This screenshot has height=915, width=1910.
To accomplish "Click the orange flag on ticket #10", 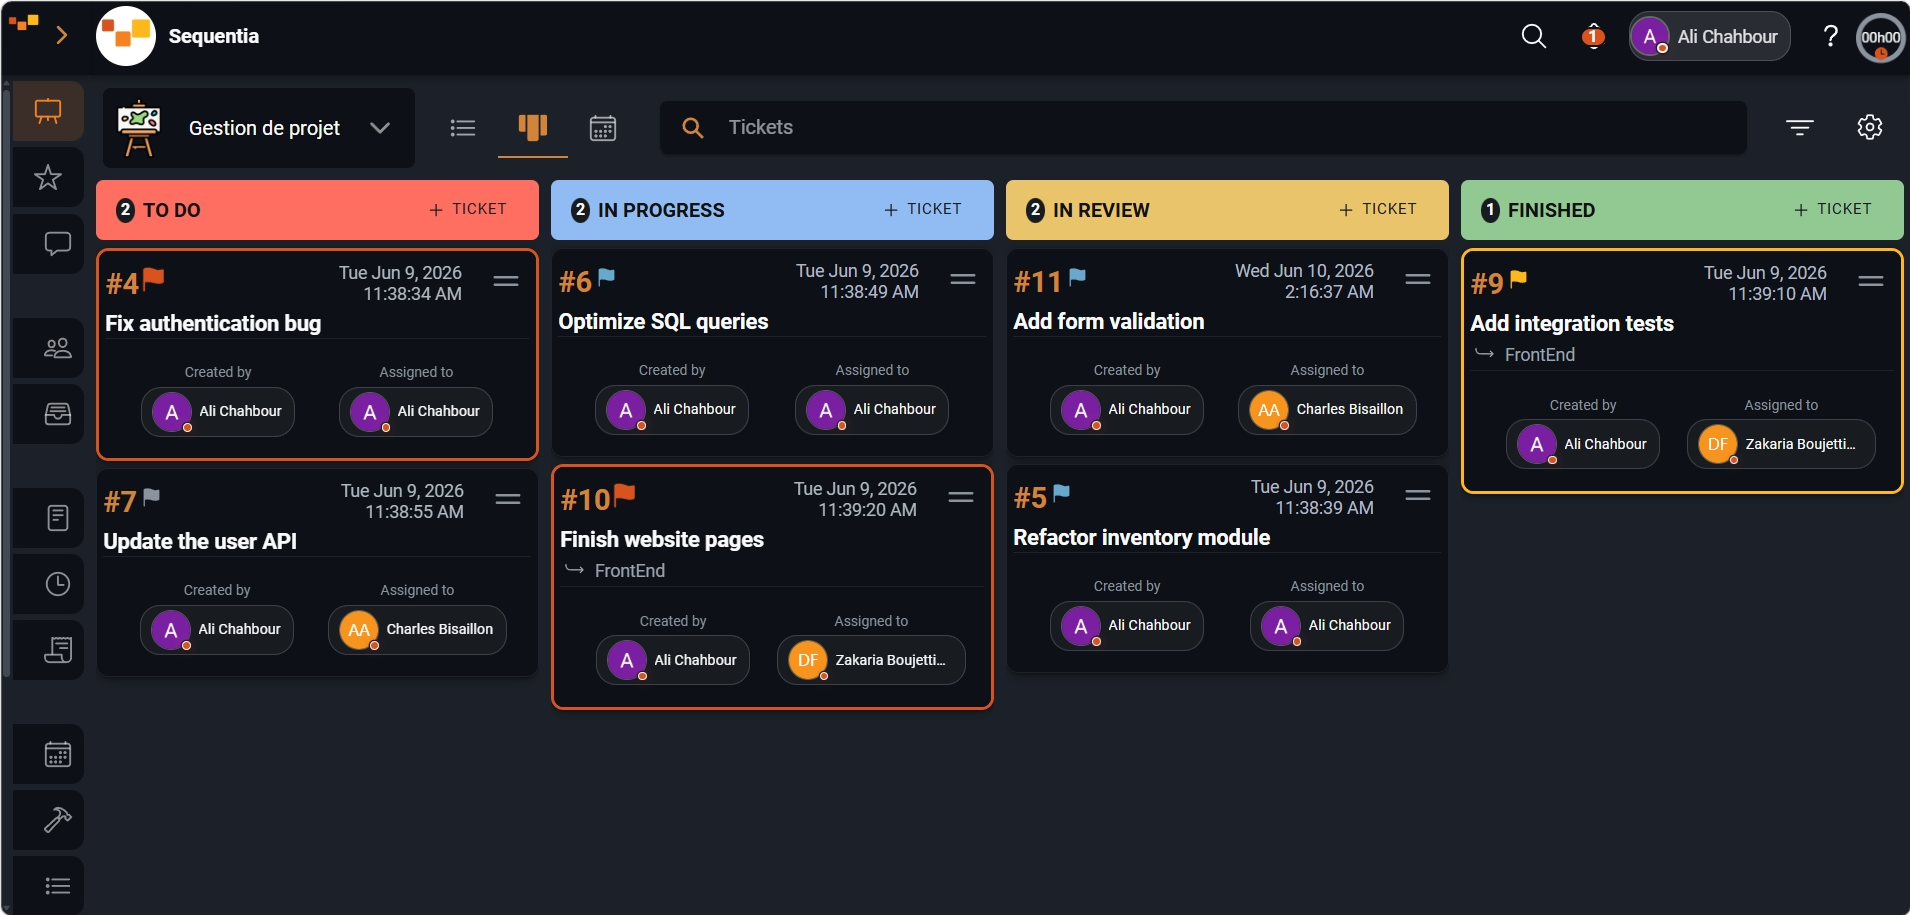I will [624, 494].
